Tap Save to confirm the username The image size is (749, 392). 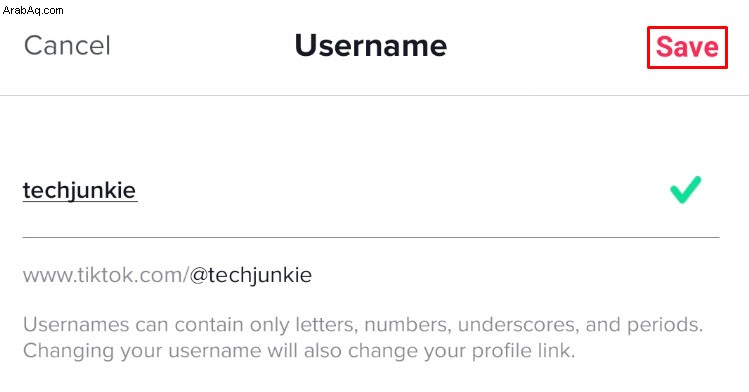[x=687, y=47]
